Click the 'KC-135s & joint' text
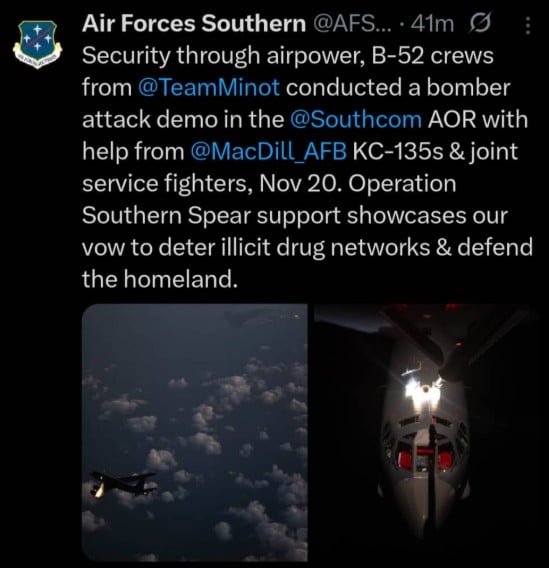Viewport: 549px width, 568px height. pyautogui.click(x=435, y=151)
